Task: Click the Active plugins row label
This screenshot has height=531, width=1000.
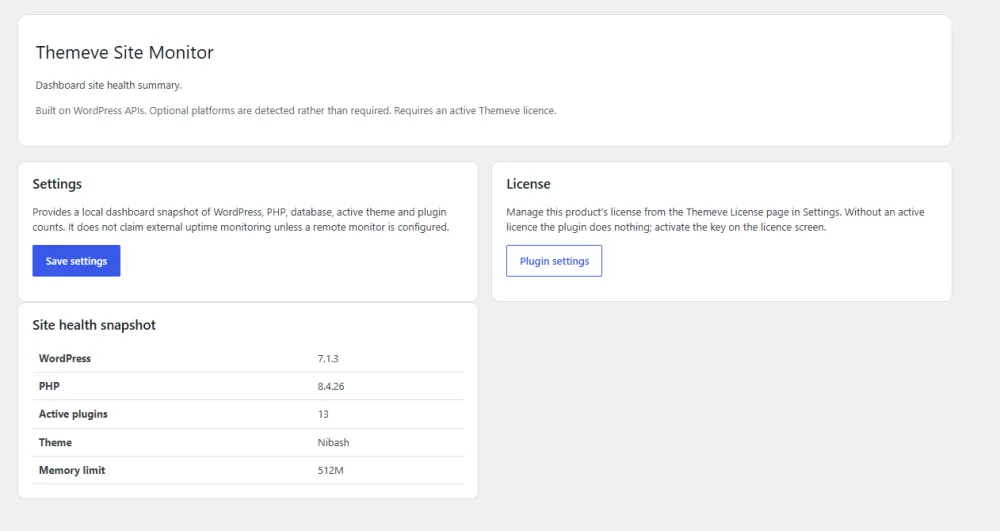Action: pos(73,414)
